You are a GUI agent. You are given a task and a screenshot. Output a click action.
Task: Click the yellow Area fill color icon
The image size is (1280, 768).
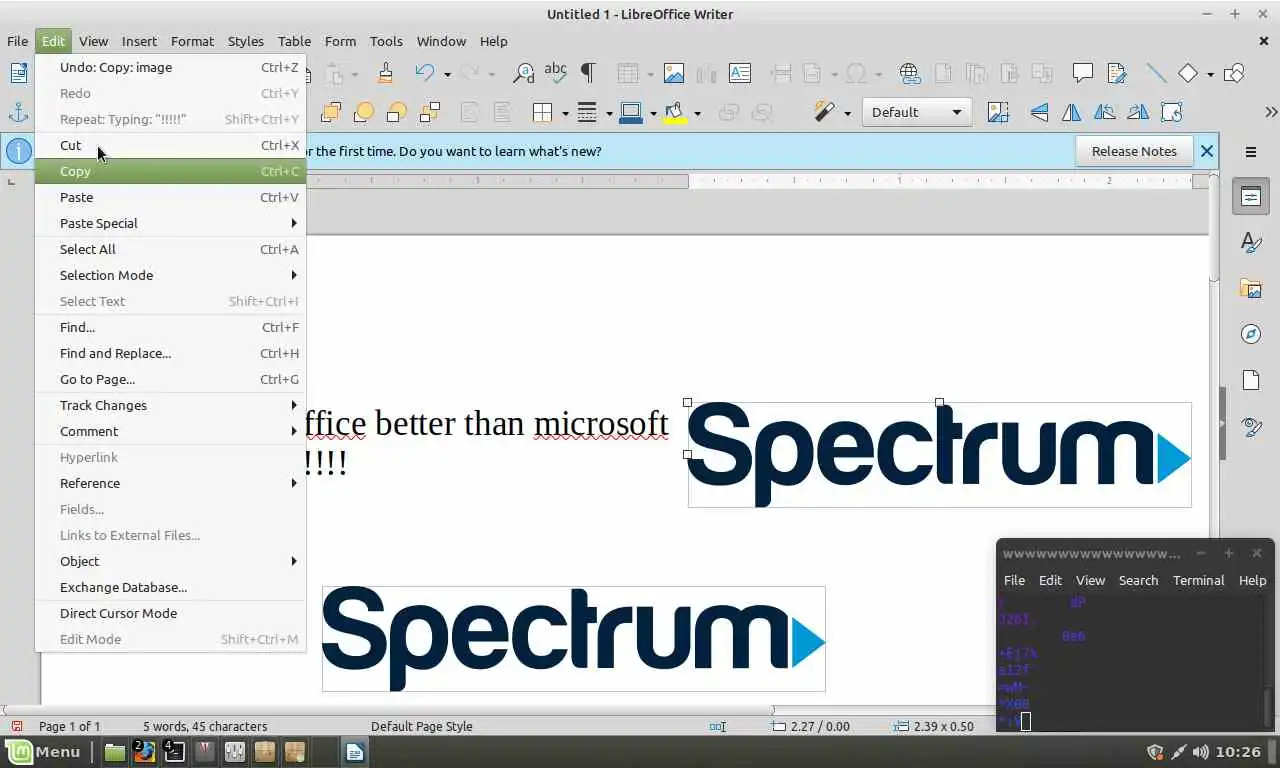click(x=676, y=112)
